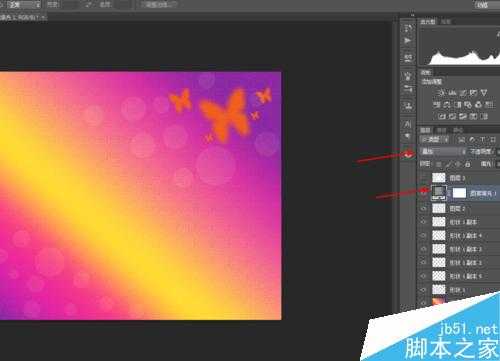Switch to the Histogram panel tab
Image resolution: width=500 pixels, height=361 pixels.
(x=428, y=22)
